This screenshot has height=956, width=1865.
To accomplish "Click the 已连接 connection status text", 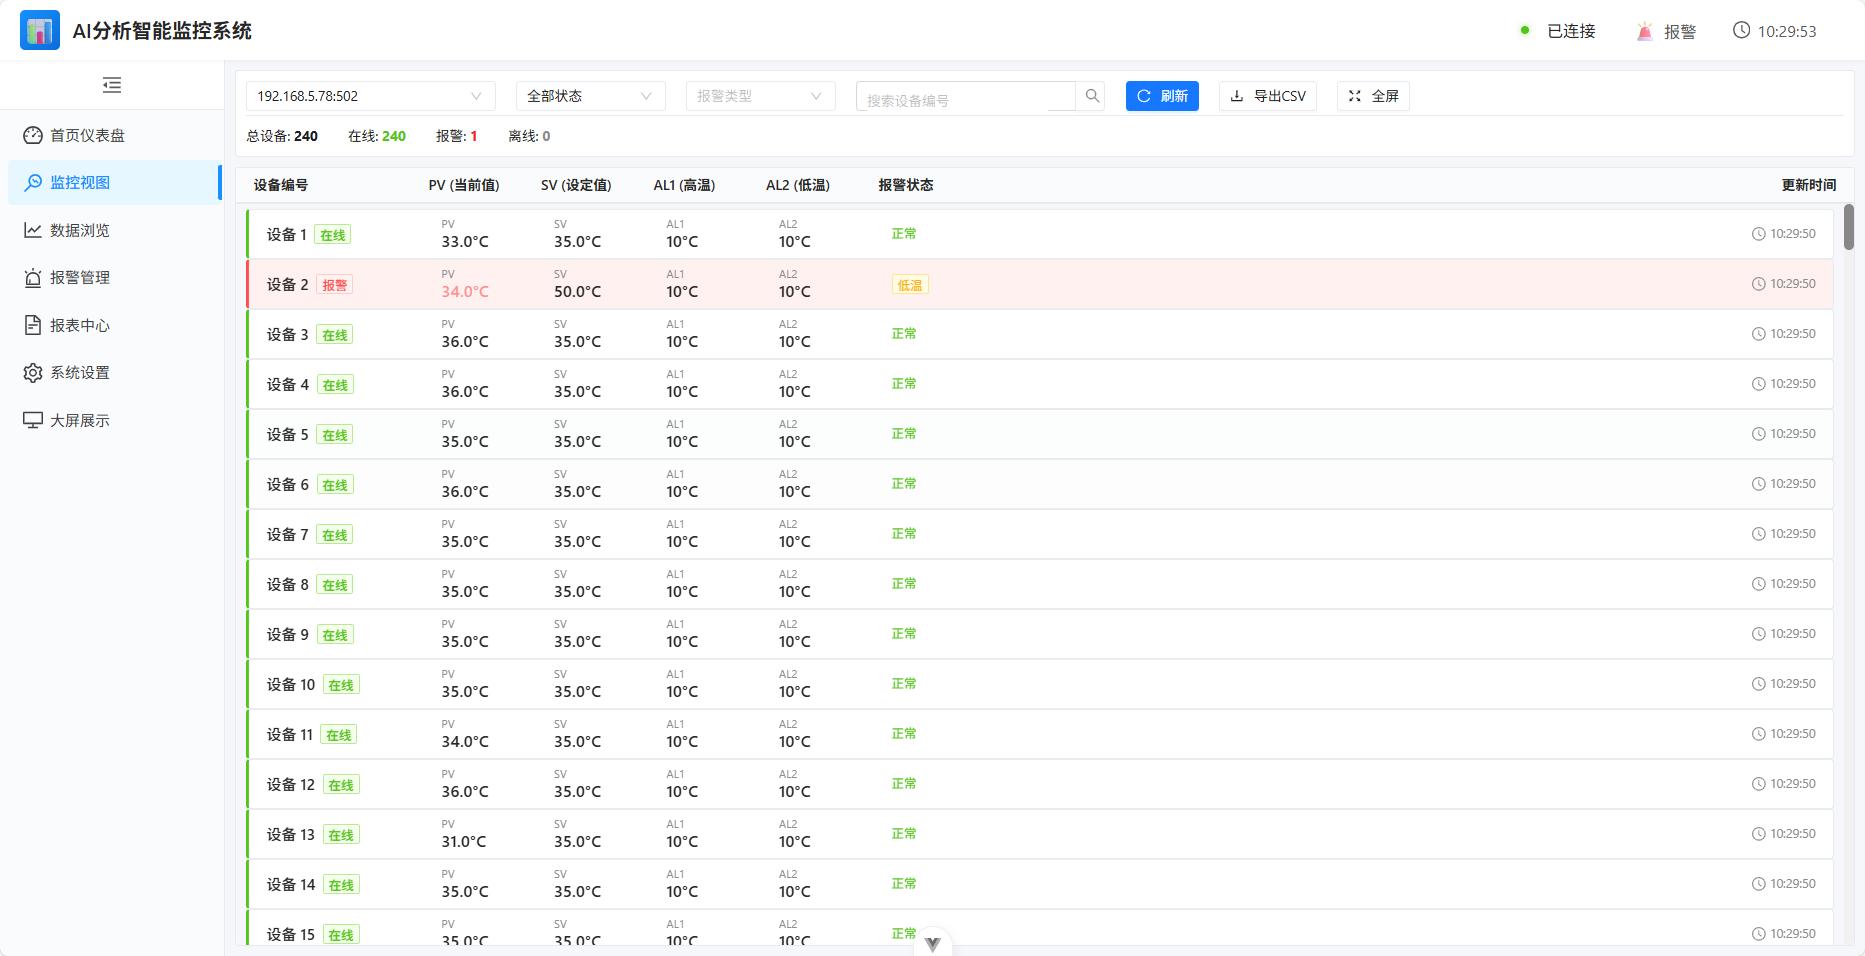I will [x=1571, y=31].
